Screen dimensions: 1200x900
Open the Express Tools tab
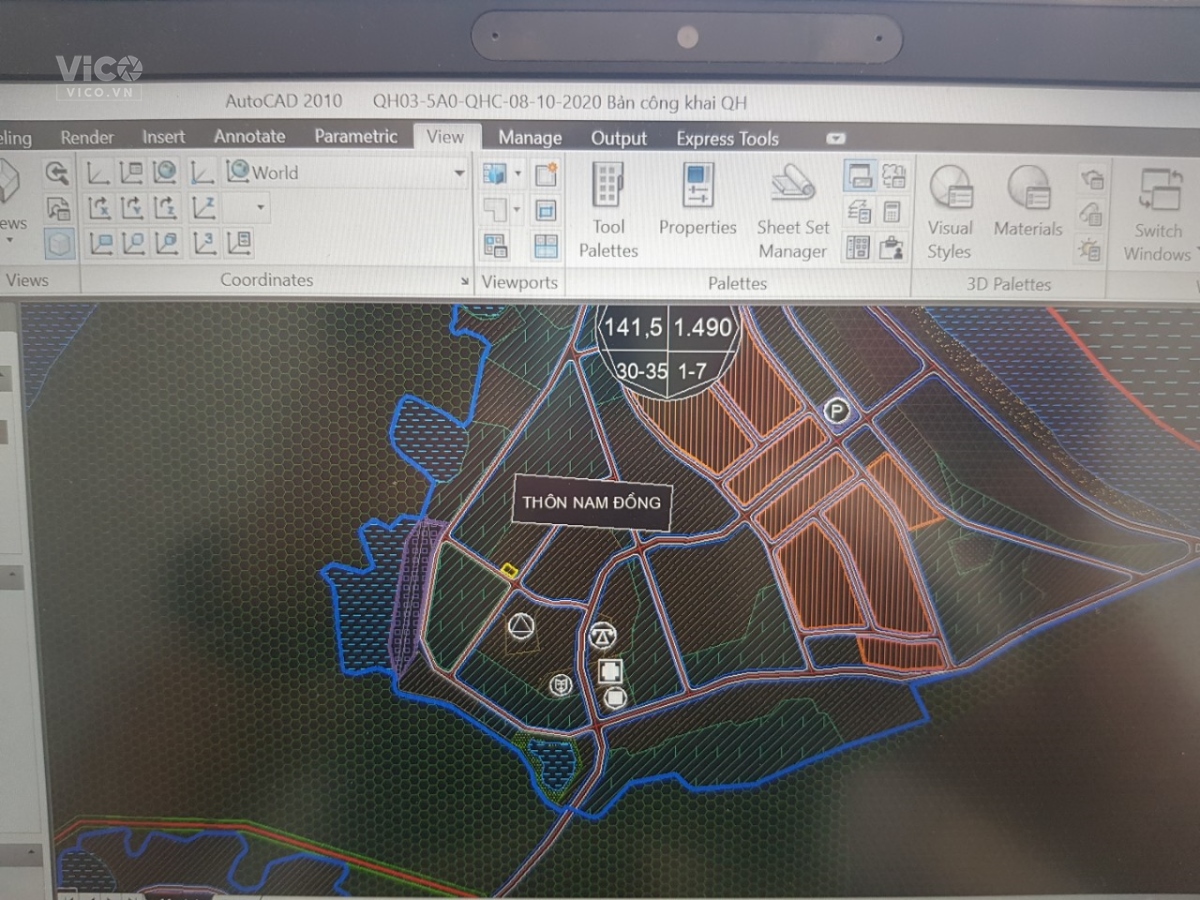coord(727,139)
